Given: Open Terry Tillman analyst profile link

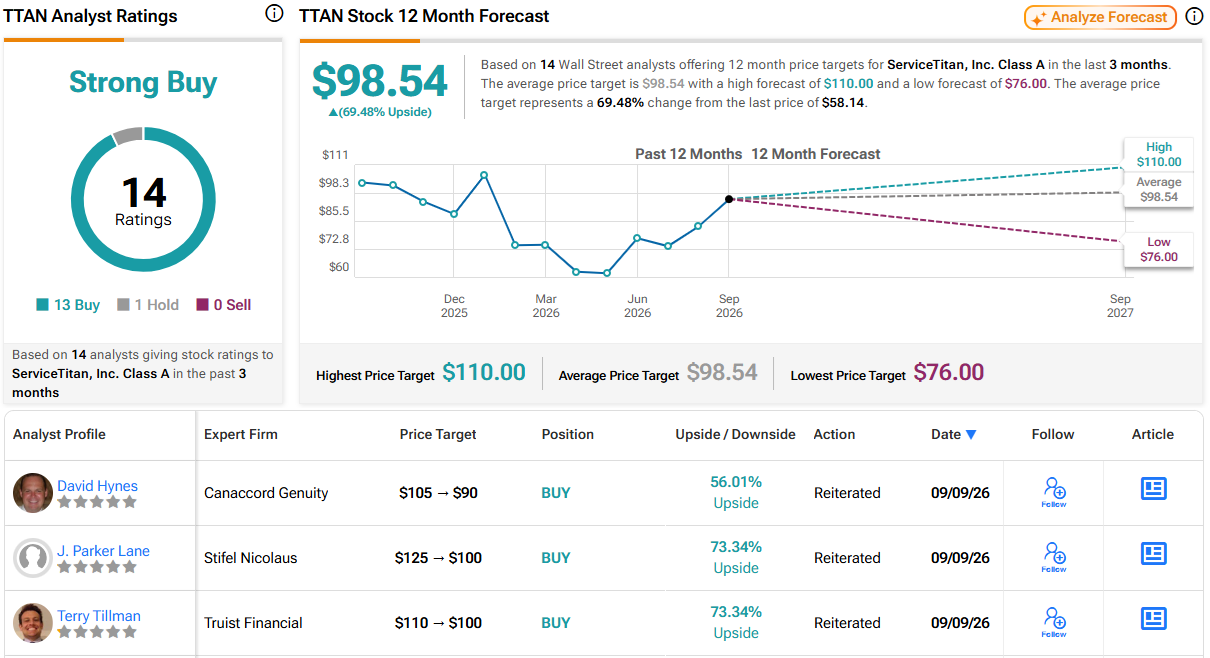Looking at the screenshot, I should coord(99,616).
